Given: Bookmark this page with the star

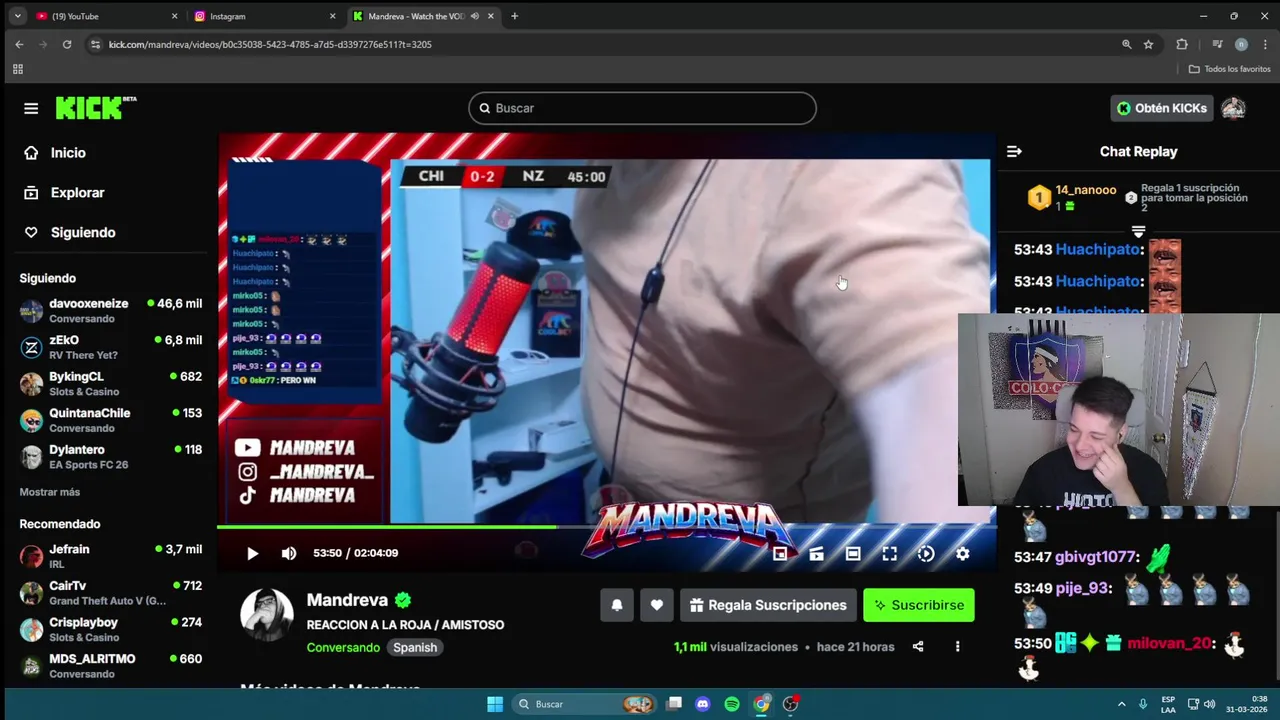Looking at the screenshot, I should coord(1149,44).
